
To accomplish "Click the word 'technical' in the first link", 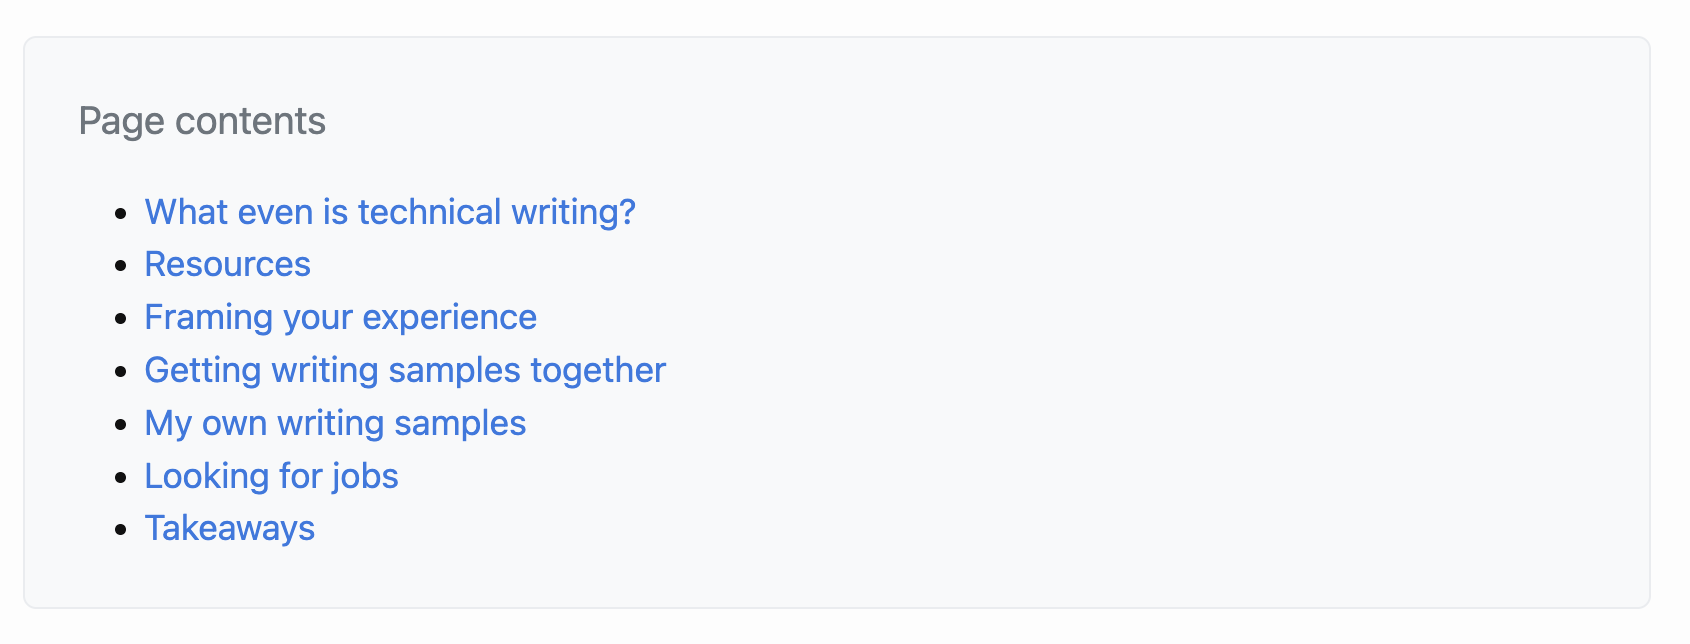I will (430, 212).
